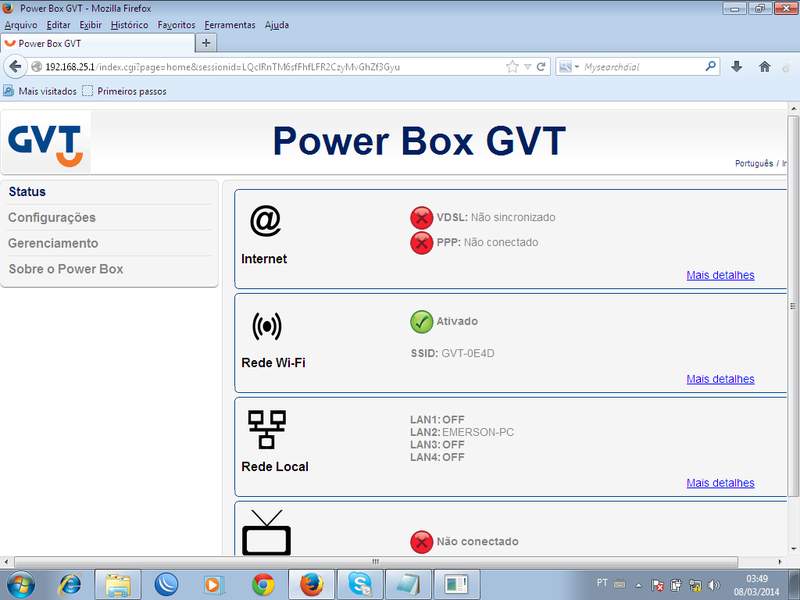The image size is (800, 600).
Task: Open Gerenciamento in the sidebar
Action: tap(53, 243)
